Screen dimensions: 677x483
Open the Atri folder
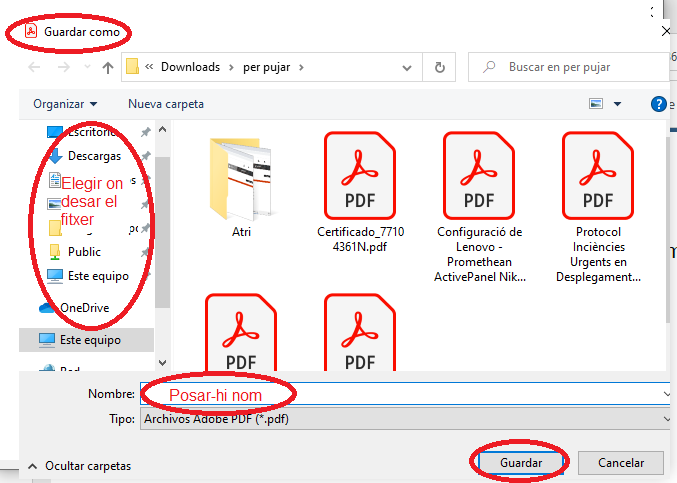(241, 185)
